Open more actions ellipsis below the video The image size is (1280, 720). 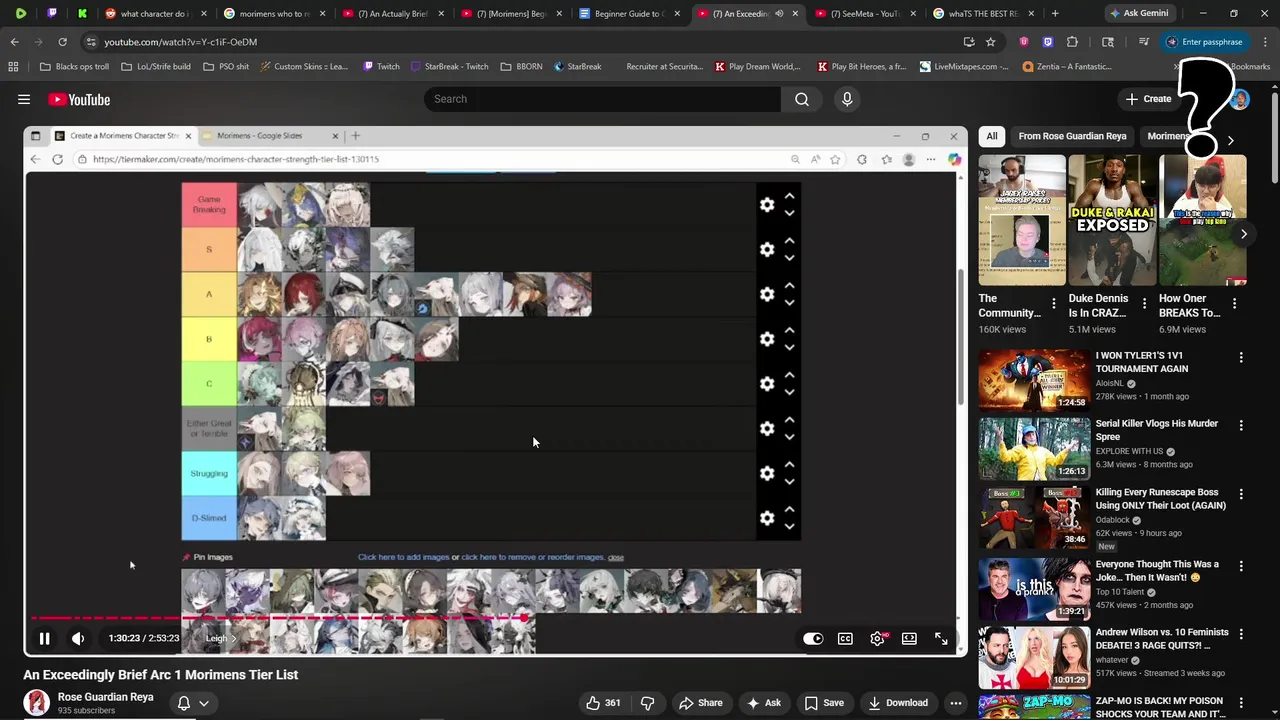coord(956,703)
